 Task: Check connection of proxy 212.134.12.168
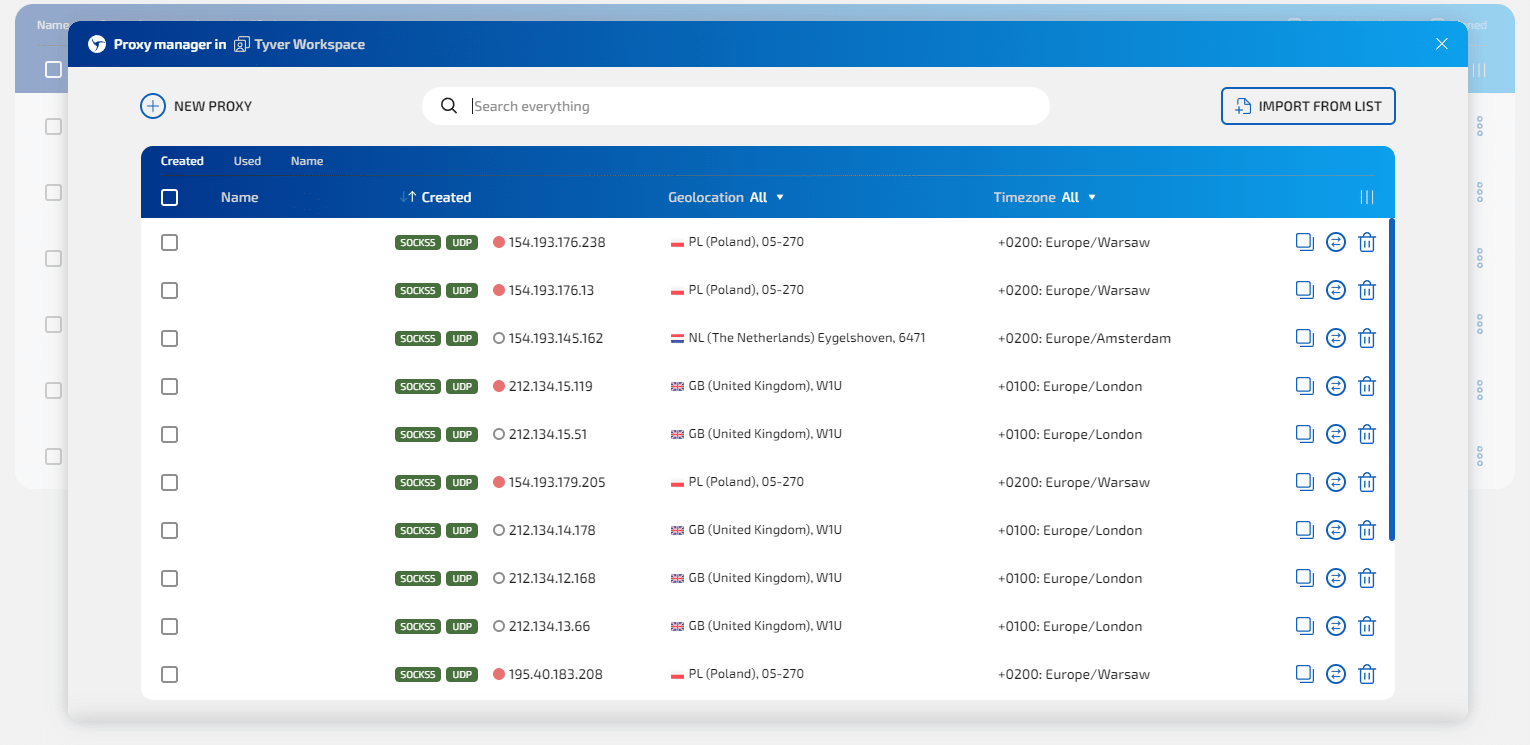1336,578
